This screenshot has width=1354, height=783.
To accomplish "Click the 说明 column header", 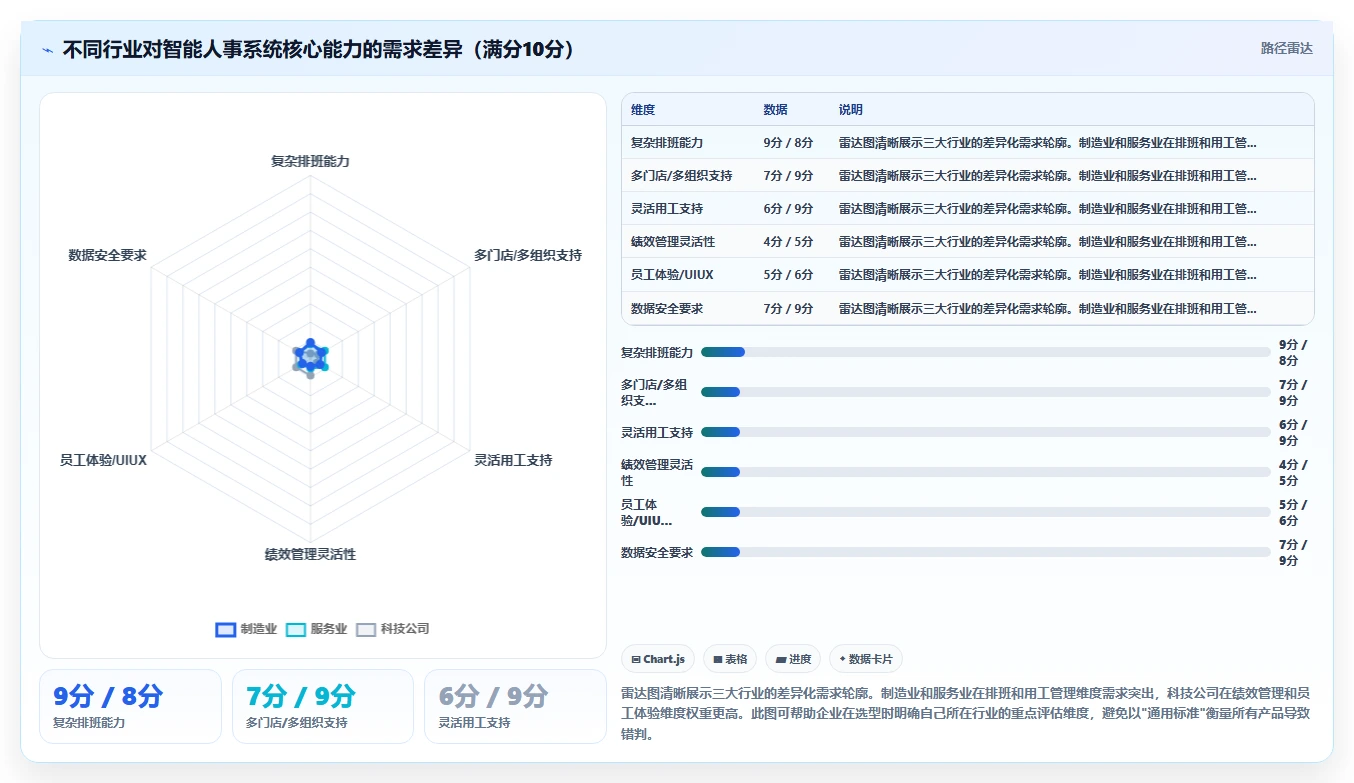I will click(851, 110).
